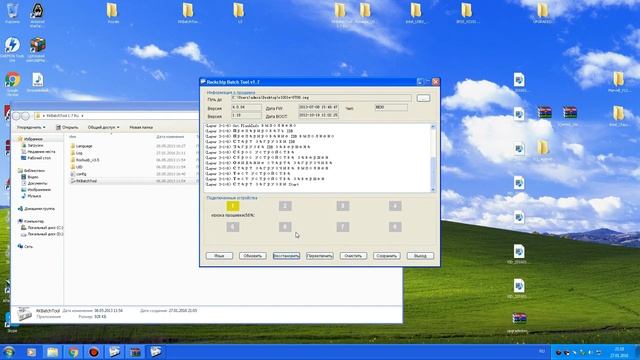Click the taskbar clock
This screenshot has height=360, width=640.
[x=619, y=352]
